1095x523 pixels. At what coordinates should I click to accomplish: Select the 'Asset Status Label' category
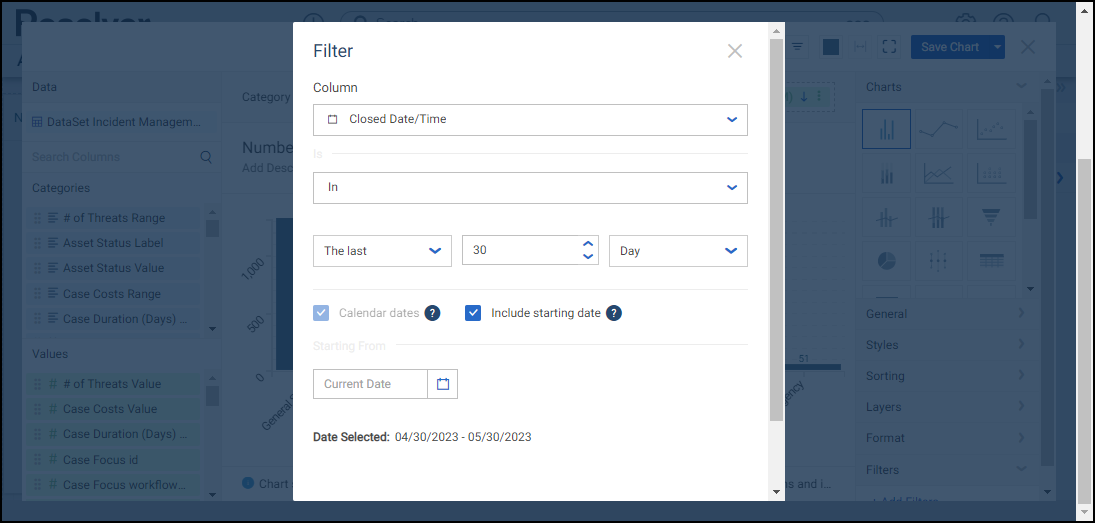tap(114, 243)
